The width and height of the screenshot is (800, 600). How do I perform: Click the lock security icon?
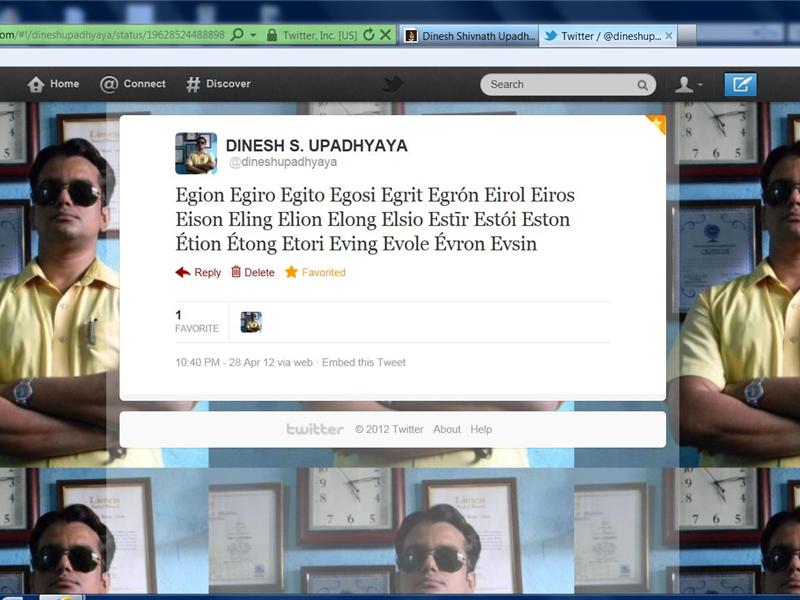point(272,35)
